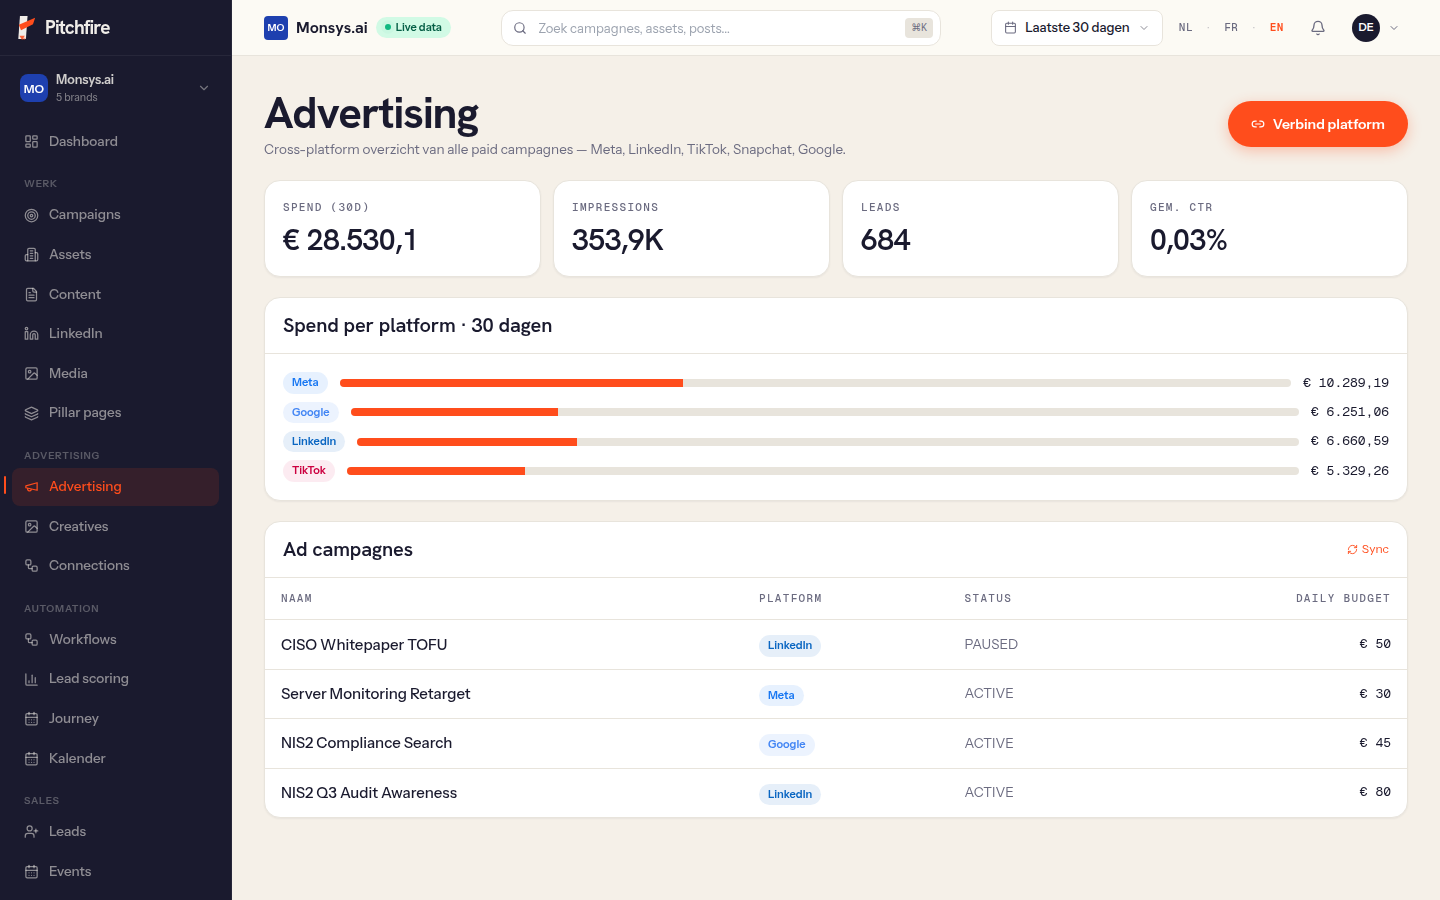The width and height of the screenshot is (1440, 900).
Task: Click the Connections icon in sidebar
Action: point(32,566)
